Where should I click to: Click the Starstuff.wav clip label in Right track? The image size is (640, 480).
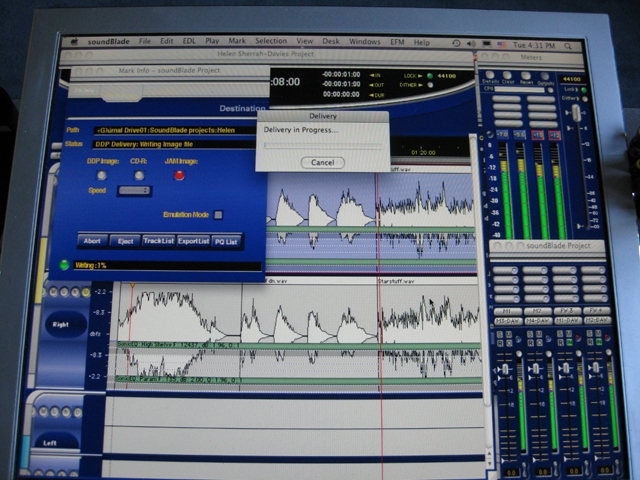tap(396, 281)
